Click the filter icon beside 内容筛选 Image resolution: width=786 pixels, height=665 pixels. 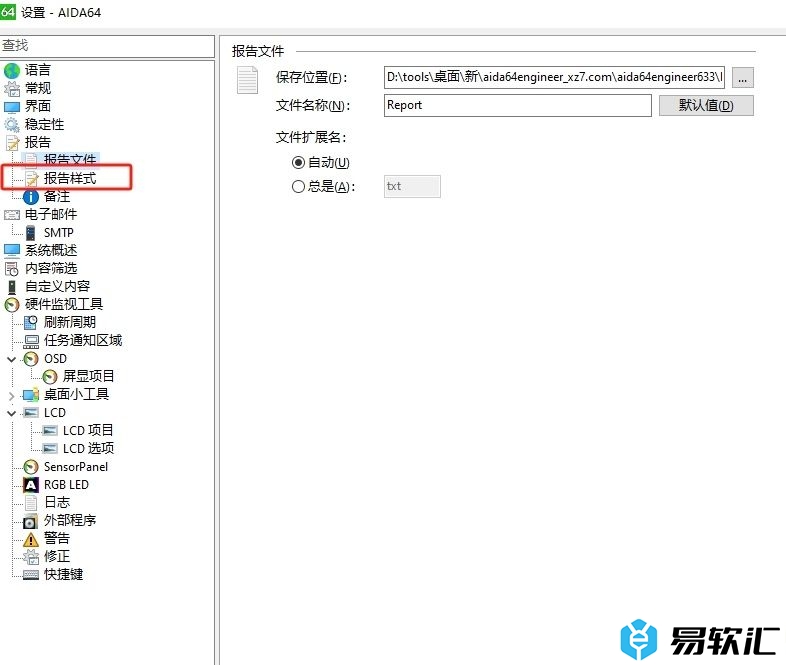[12, 269]
